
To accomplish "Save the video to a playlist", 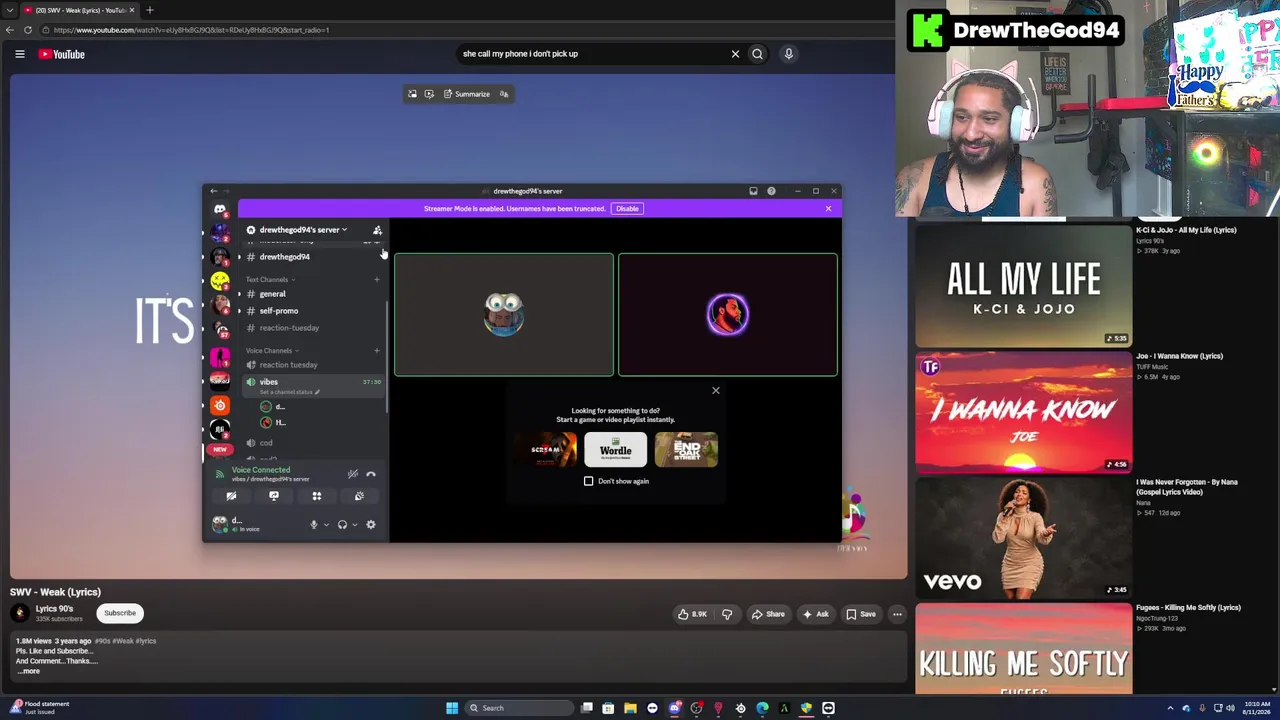I will point(860,614).
